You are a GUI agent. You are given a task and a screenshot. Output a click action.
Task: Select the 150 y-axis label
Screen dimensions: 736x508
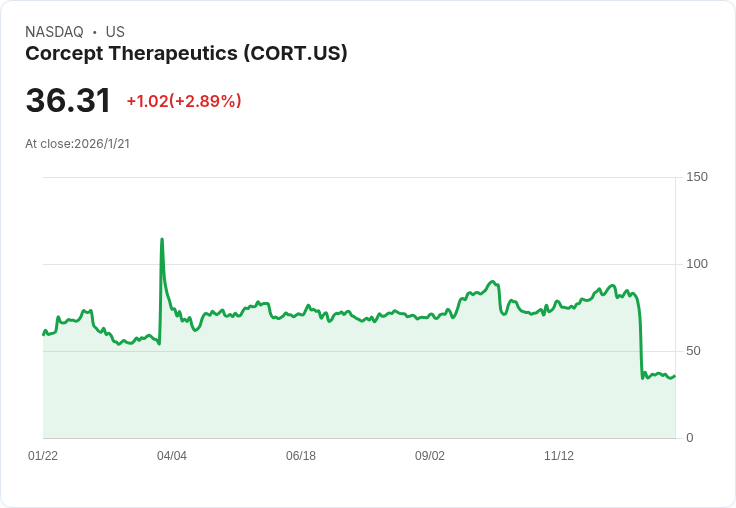coord(697,177)
